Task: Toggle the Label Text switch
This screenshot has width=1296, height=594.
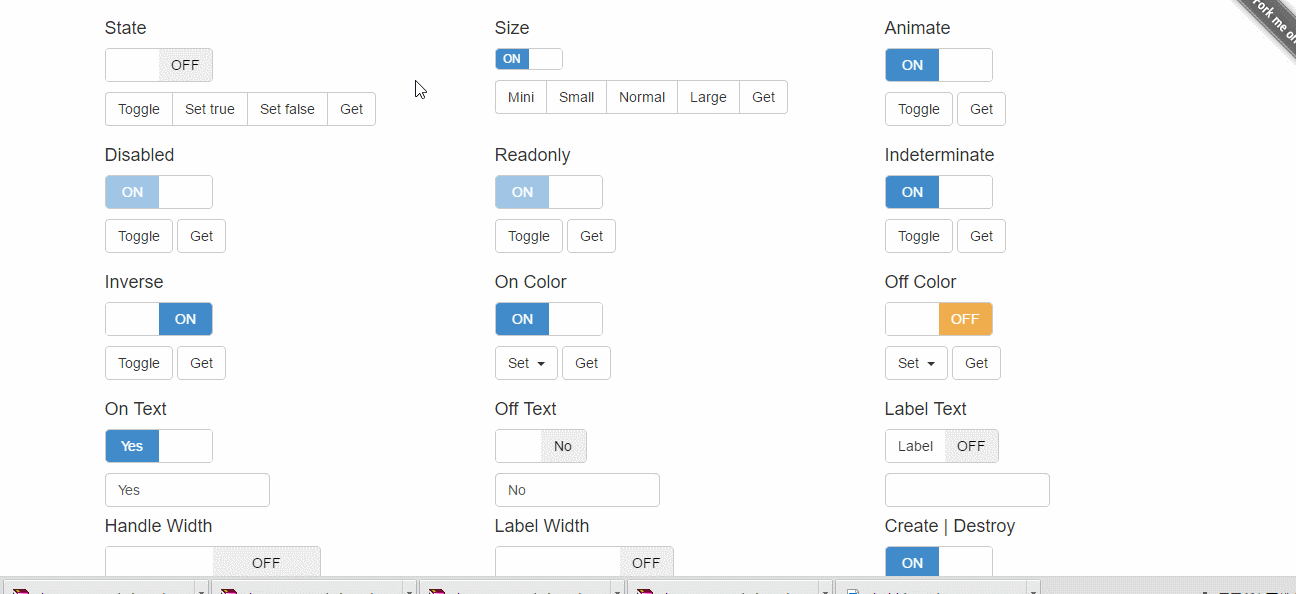Action: pos(941,446)
